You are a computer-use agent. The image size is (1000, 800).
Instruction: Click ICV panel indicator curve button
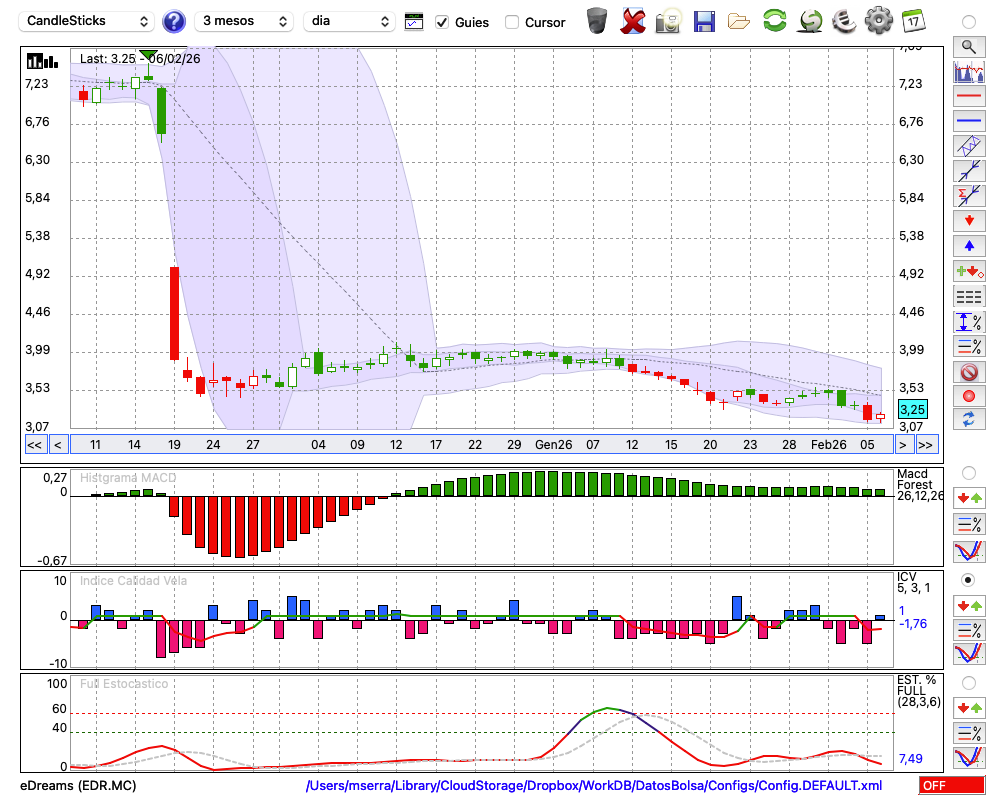click(x=969, y=654)
